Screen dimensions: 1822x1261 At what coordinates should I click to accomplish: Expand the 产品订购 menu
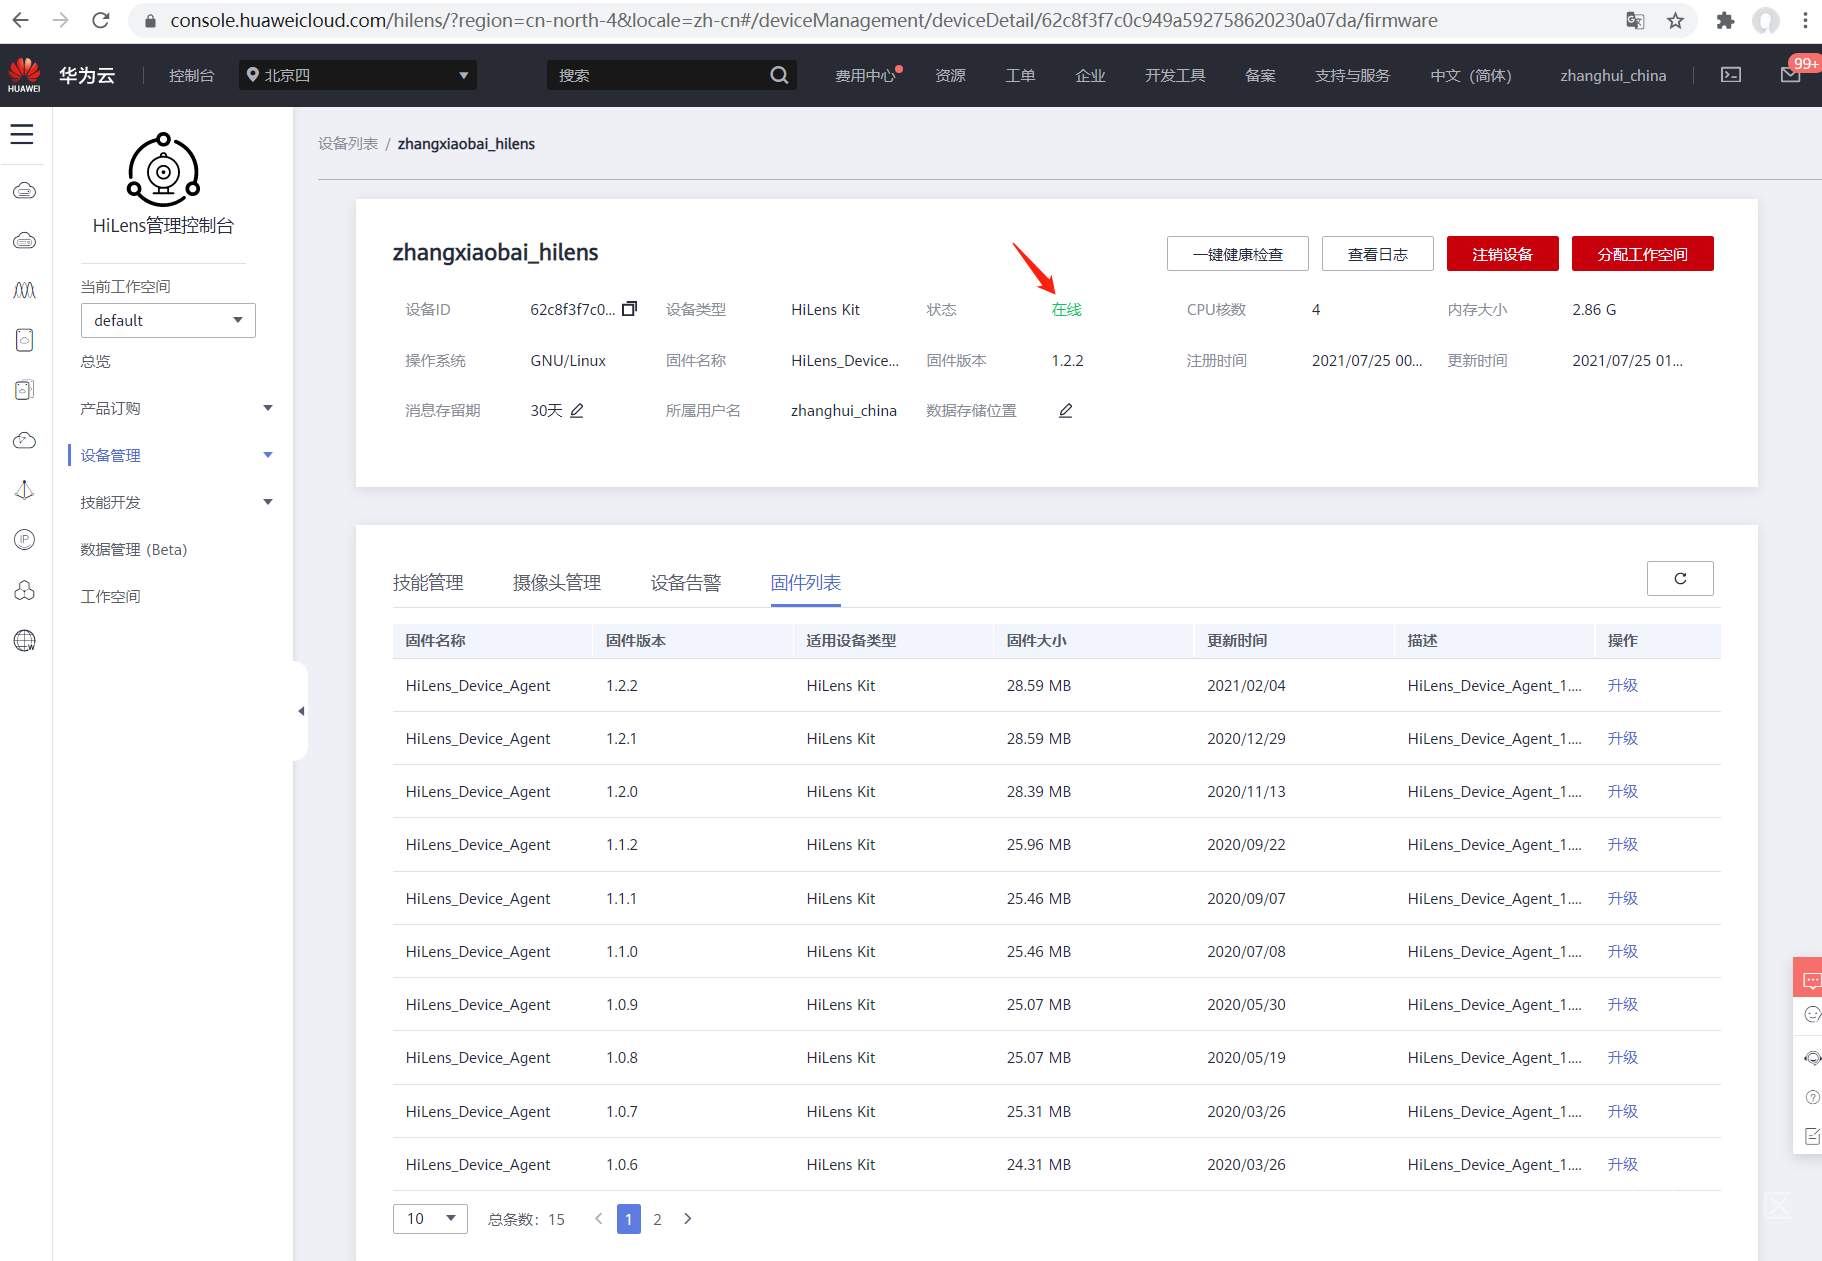click(x=177, y=408)
